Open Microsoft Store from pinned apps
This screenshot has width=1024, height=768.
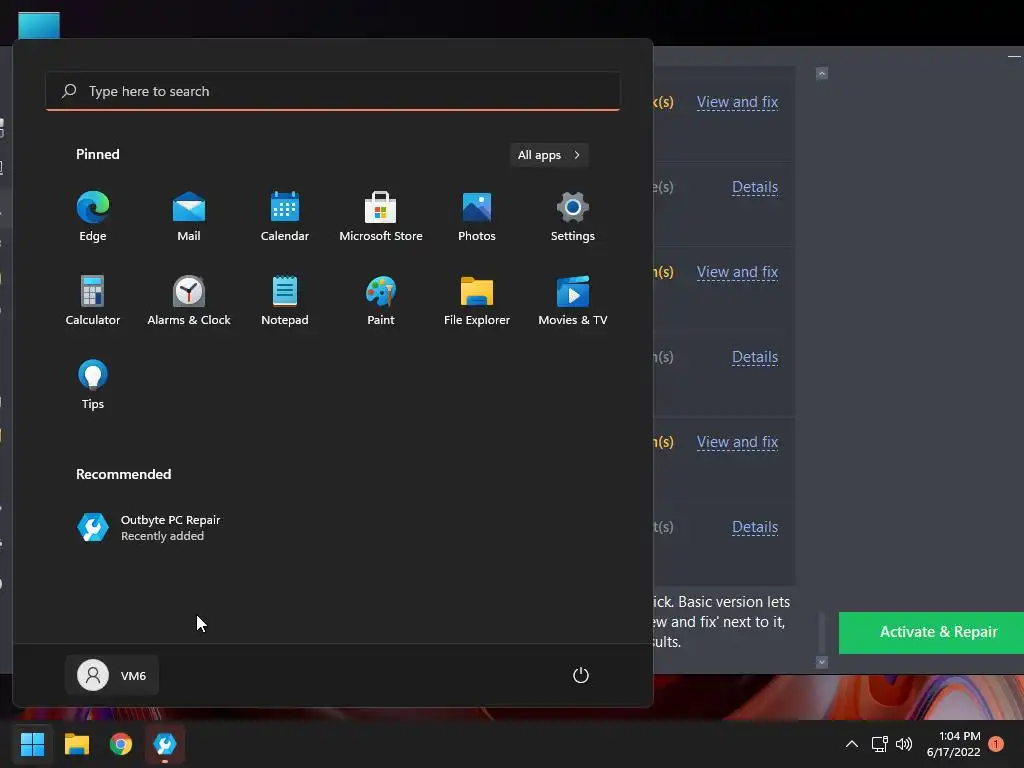381,217
